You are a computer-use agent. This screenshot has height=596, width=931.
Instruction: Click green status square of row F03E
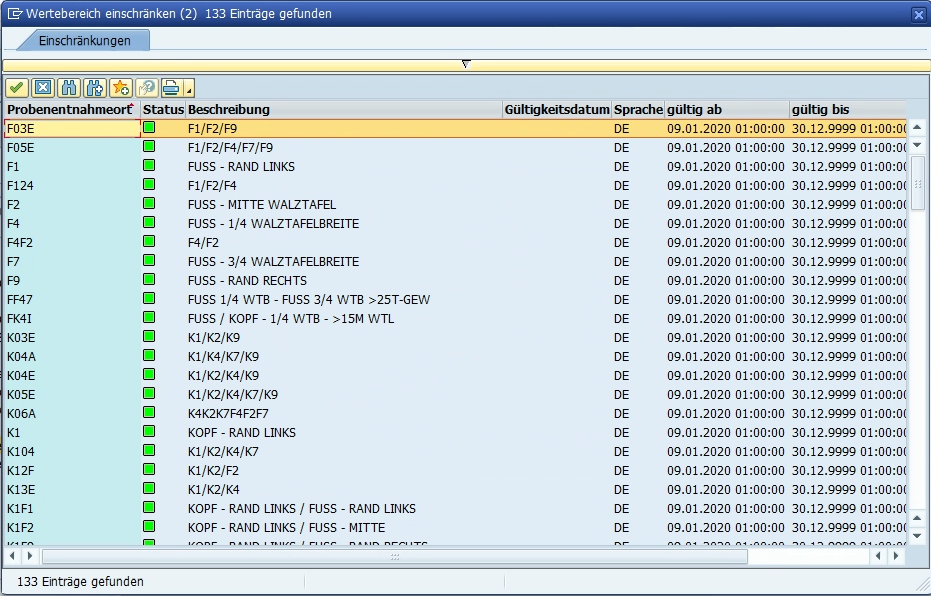(149, 128)
